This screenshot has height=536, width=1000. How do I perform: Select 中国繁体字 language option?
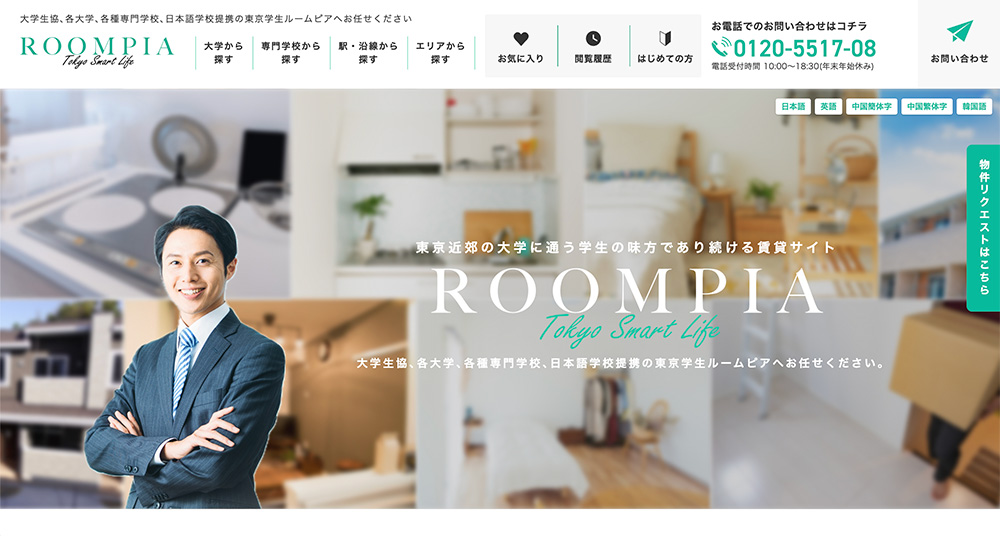(926, 107)
